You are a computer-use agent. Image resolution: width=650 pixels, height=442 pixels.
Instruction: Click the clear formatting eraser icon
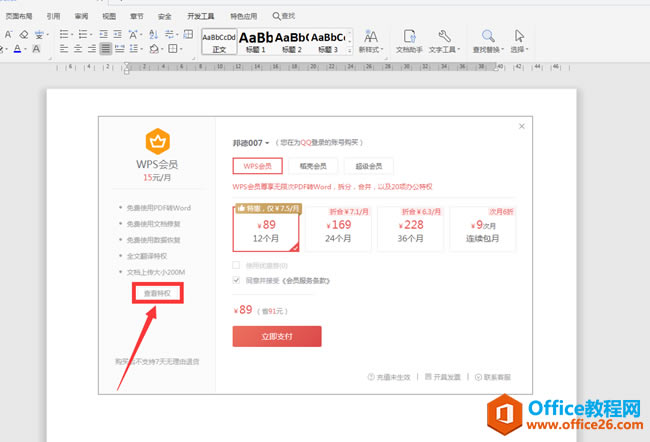click(24, 34)
